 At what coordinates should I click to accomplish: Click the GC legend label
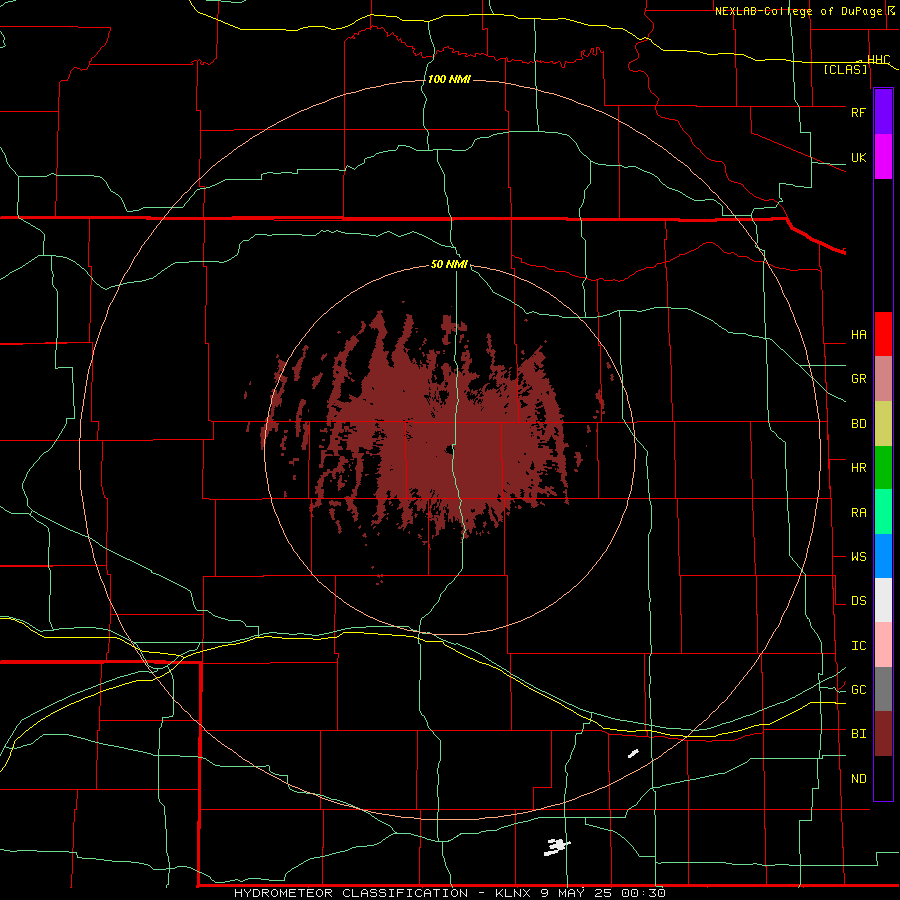(858, 690)
